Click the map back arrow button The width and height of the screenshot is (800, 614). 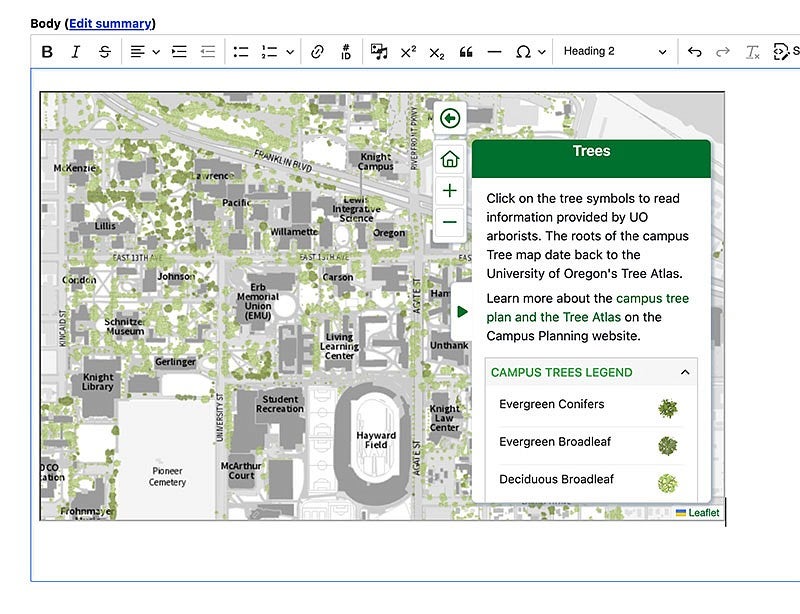click(x=449, y=119)
